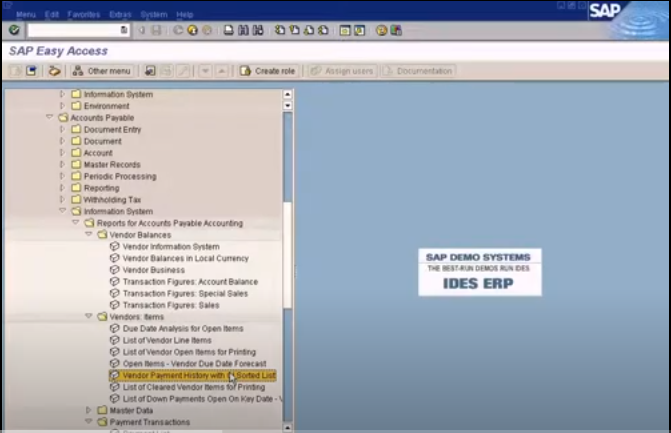Select Vendor Information System report
671x433 pixels.
(171, 246)
